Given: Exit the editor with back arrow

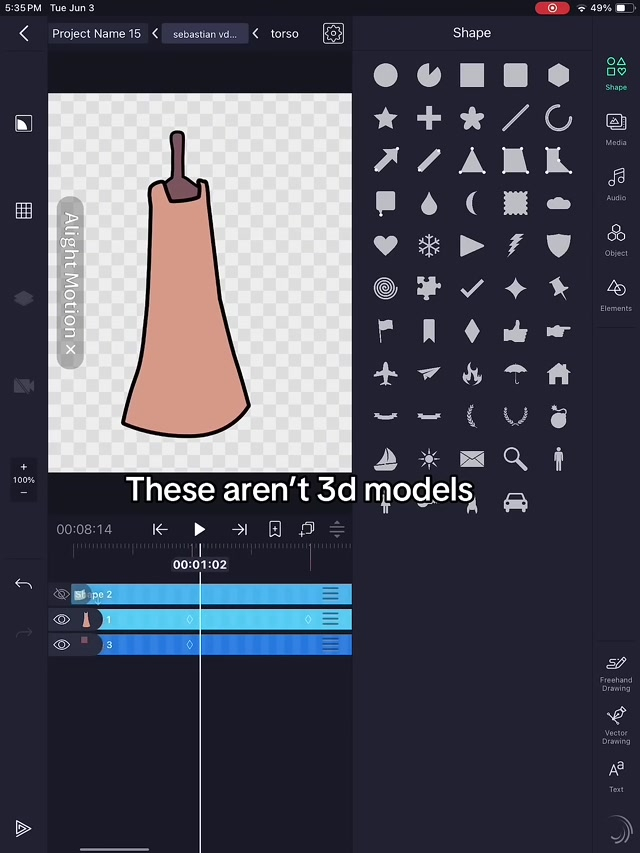Looking at the screenshot, I should [23, 33].
